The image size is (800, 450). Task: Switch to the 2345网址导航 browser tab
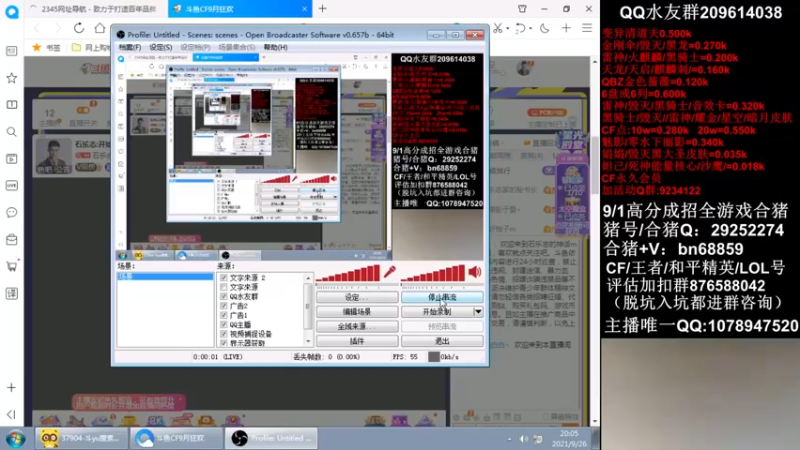click(96, 9)
